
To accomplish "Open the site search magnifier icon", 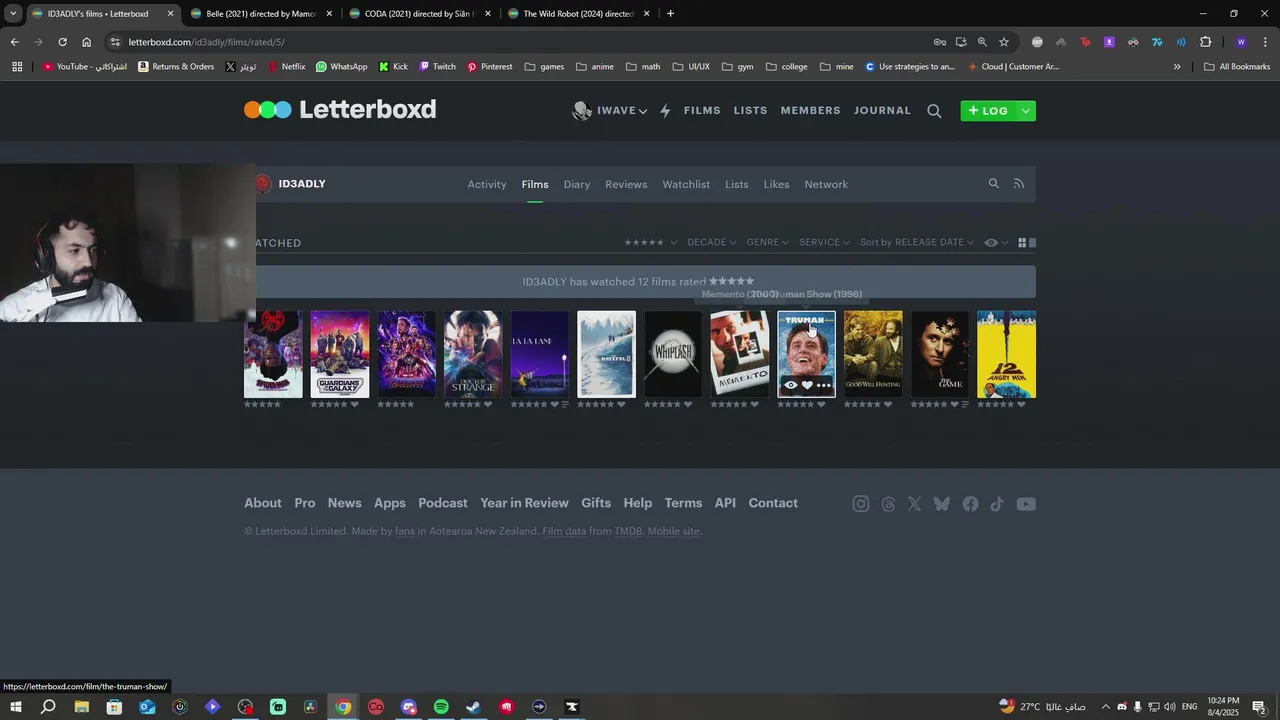I will [934, 111].
